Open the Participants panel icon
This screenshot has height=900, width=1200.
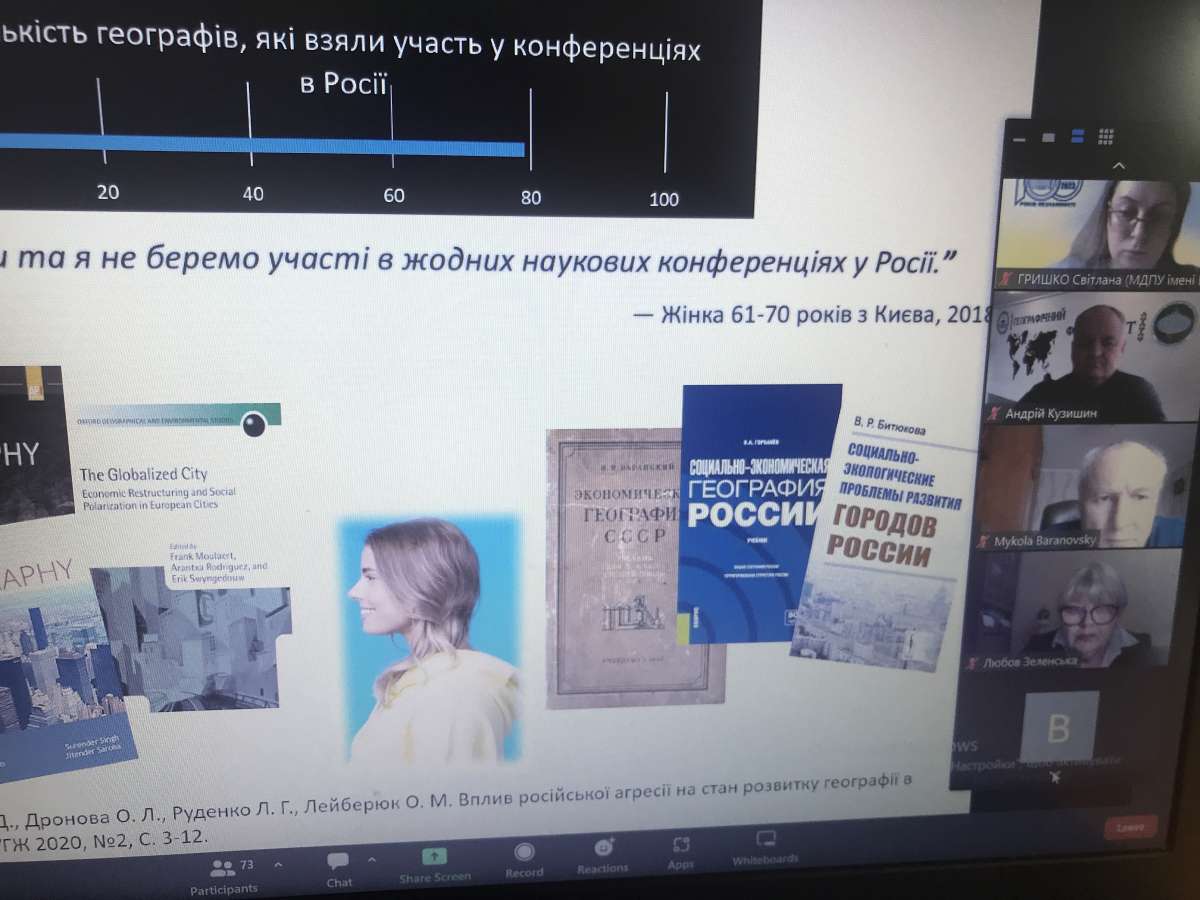tap(224, 867)
